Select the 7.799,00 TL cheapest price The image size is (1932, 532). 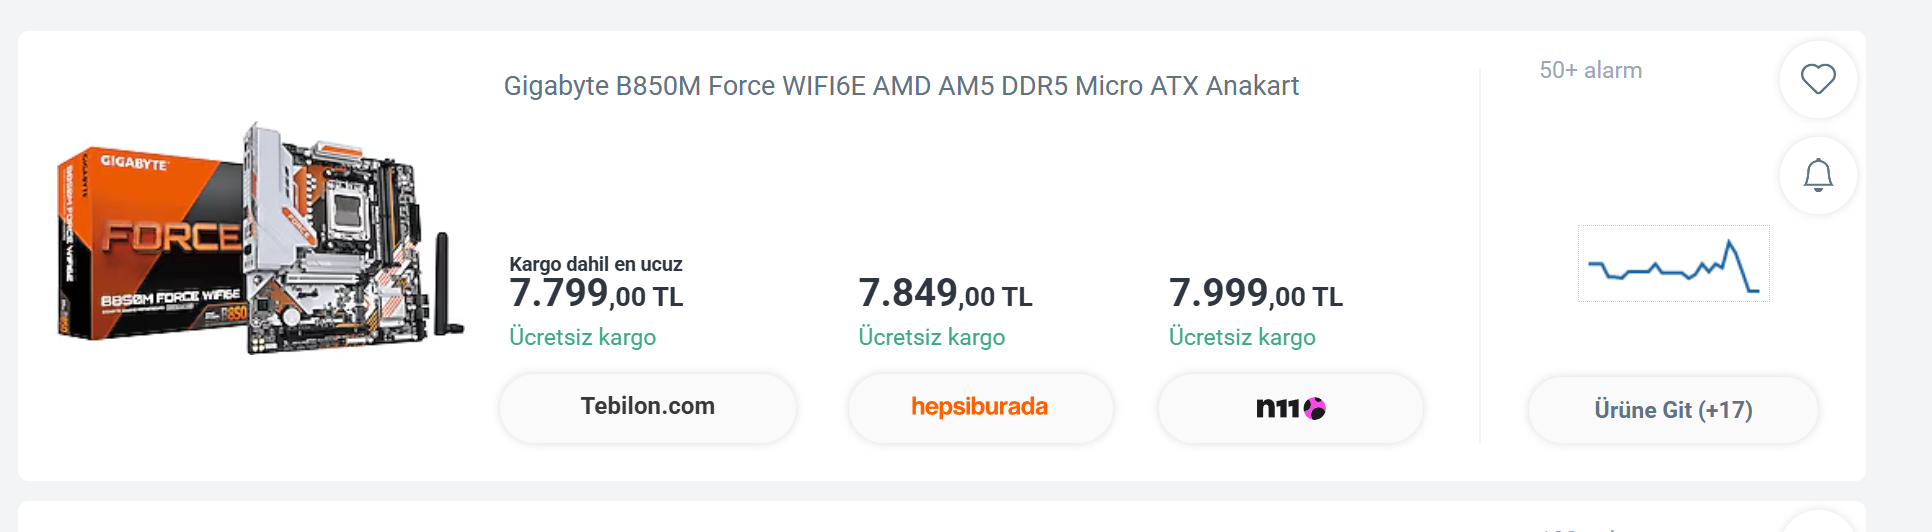(596, 294)
